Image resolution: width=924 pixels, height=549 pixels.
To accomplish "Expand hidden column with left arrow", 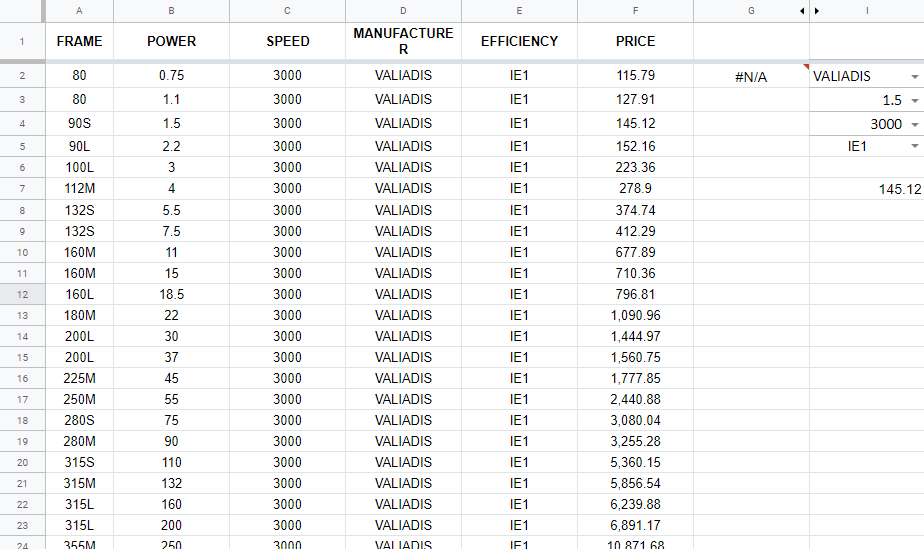I will click(x=802, y=11).
